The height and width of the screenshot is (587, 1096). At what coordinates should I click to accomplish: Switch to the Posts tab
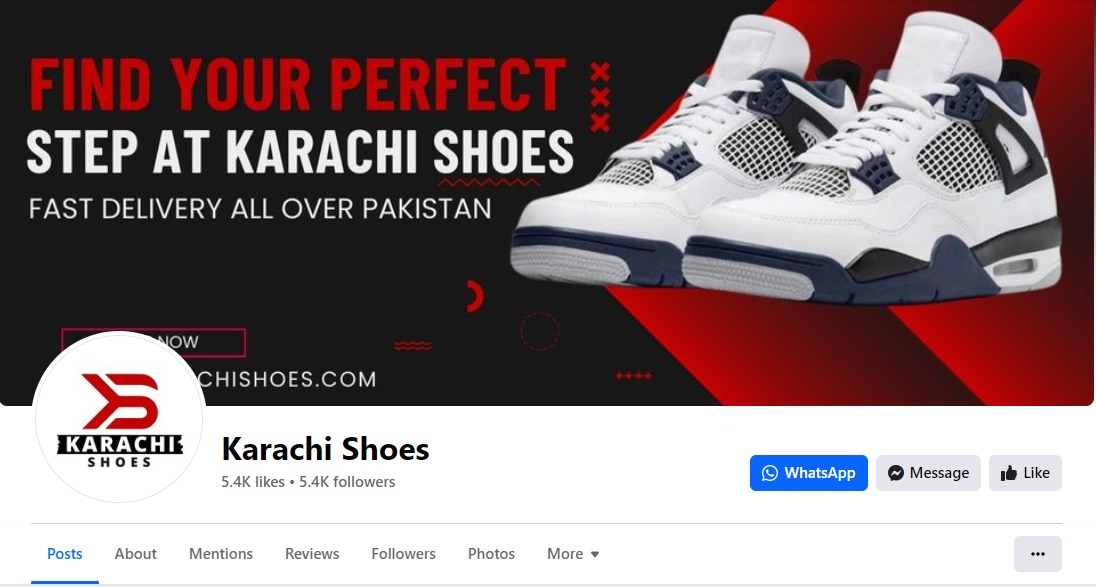(65, 554)
